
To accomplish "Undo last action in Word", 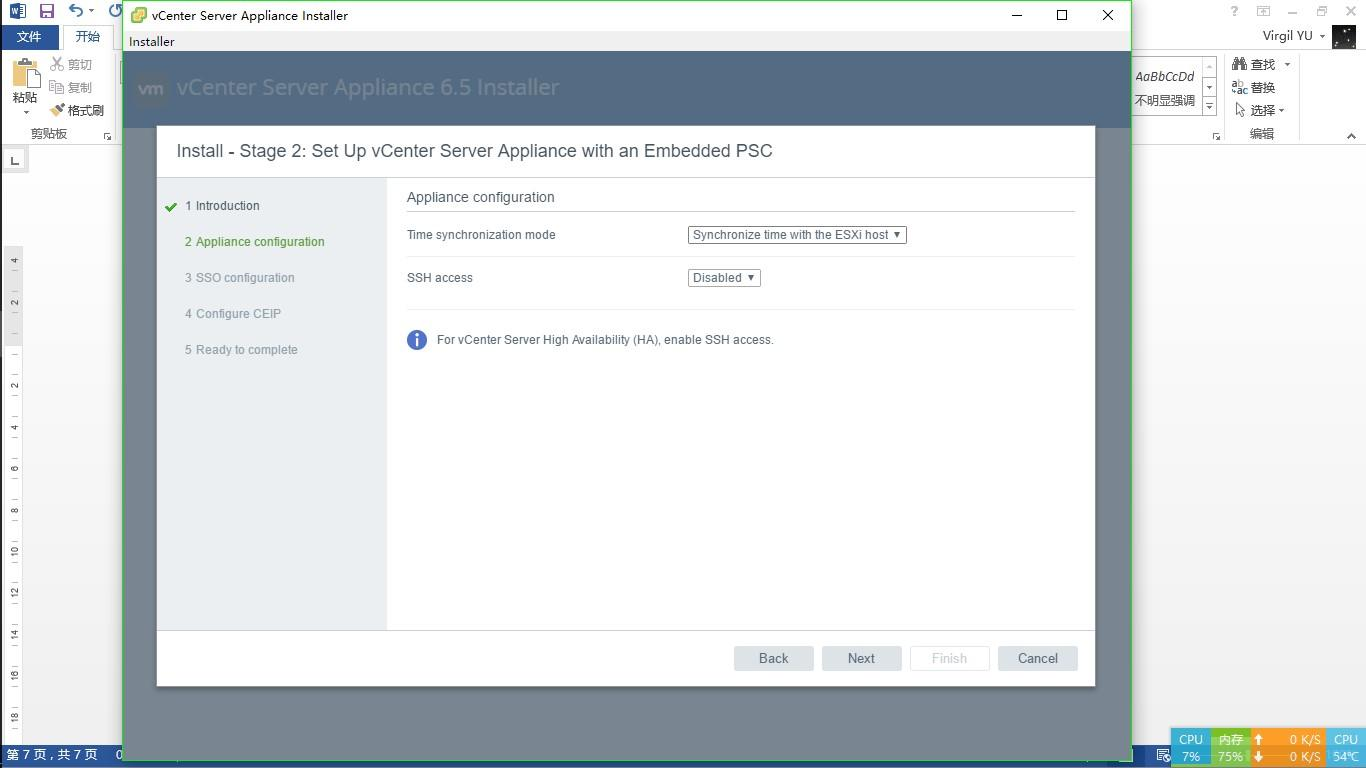I will 76,11.
